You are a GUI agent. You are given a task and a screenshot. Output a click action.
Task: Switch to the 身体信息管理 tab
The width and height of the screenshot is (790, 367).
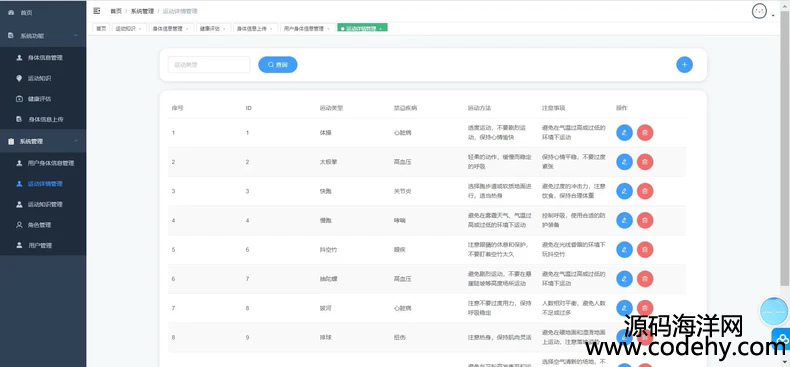[x=167, y=29]
